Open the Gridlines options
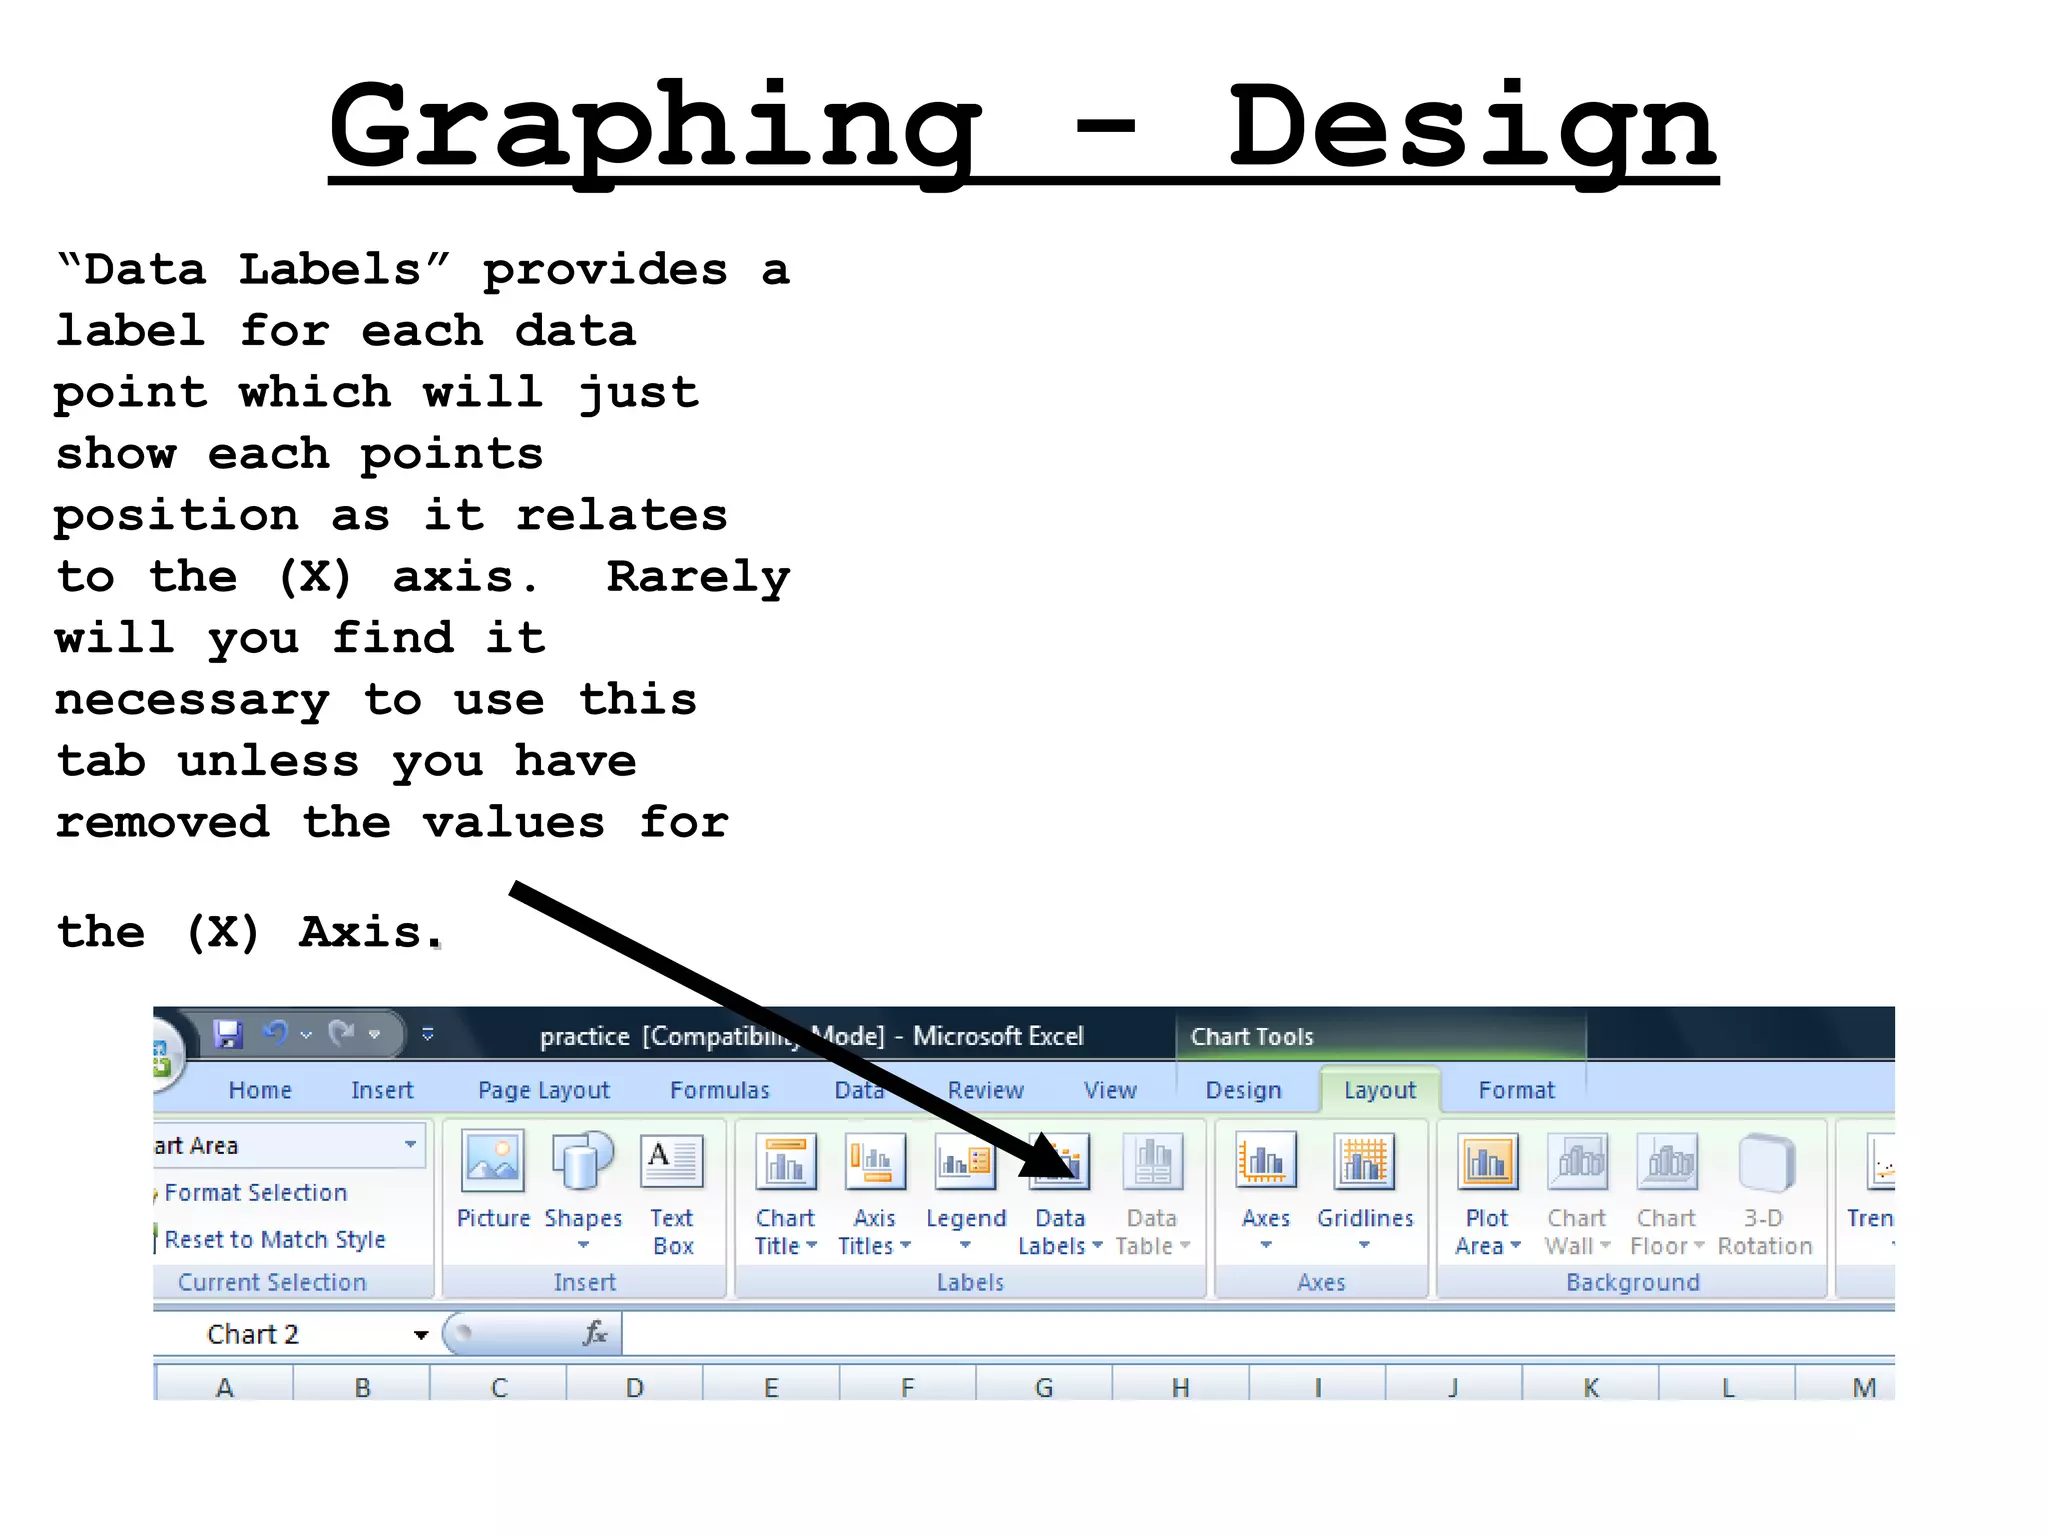 [x=1365, y=1190]
